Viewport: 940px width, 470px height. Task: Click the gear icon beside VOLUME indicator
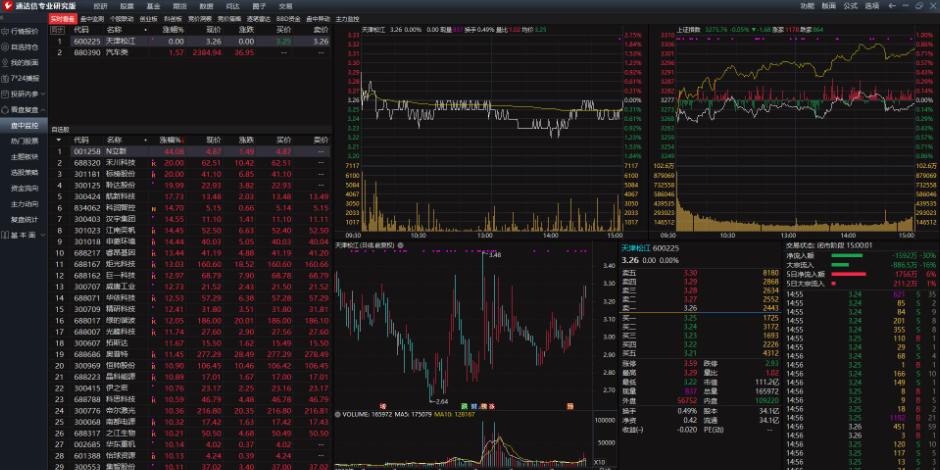tap(338, 413)
